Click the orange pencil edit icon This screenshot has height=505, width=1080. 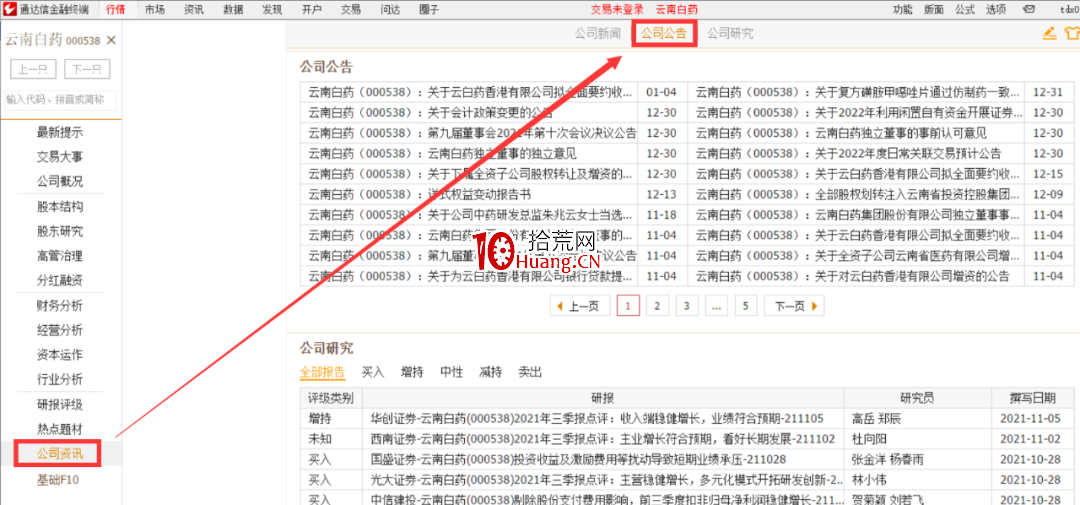[x=1049, y=33]
